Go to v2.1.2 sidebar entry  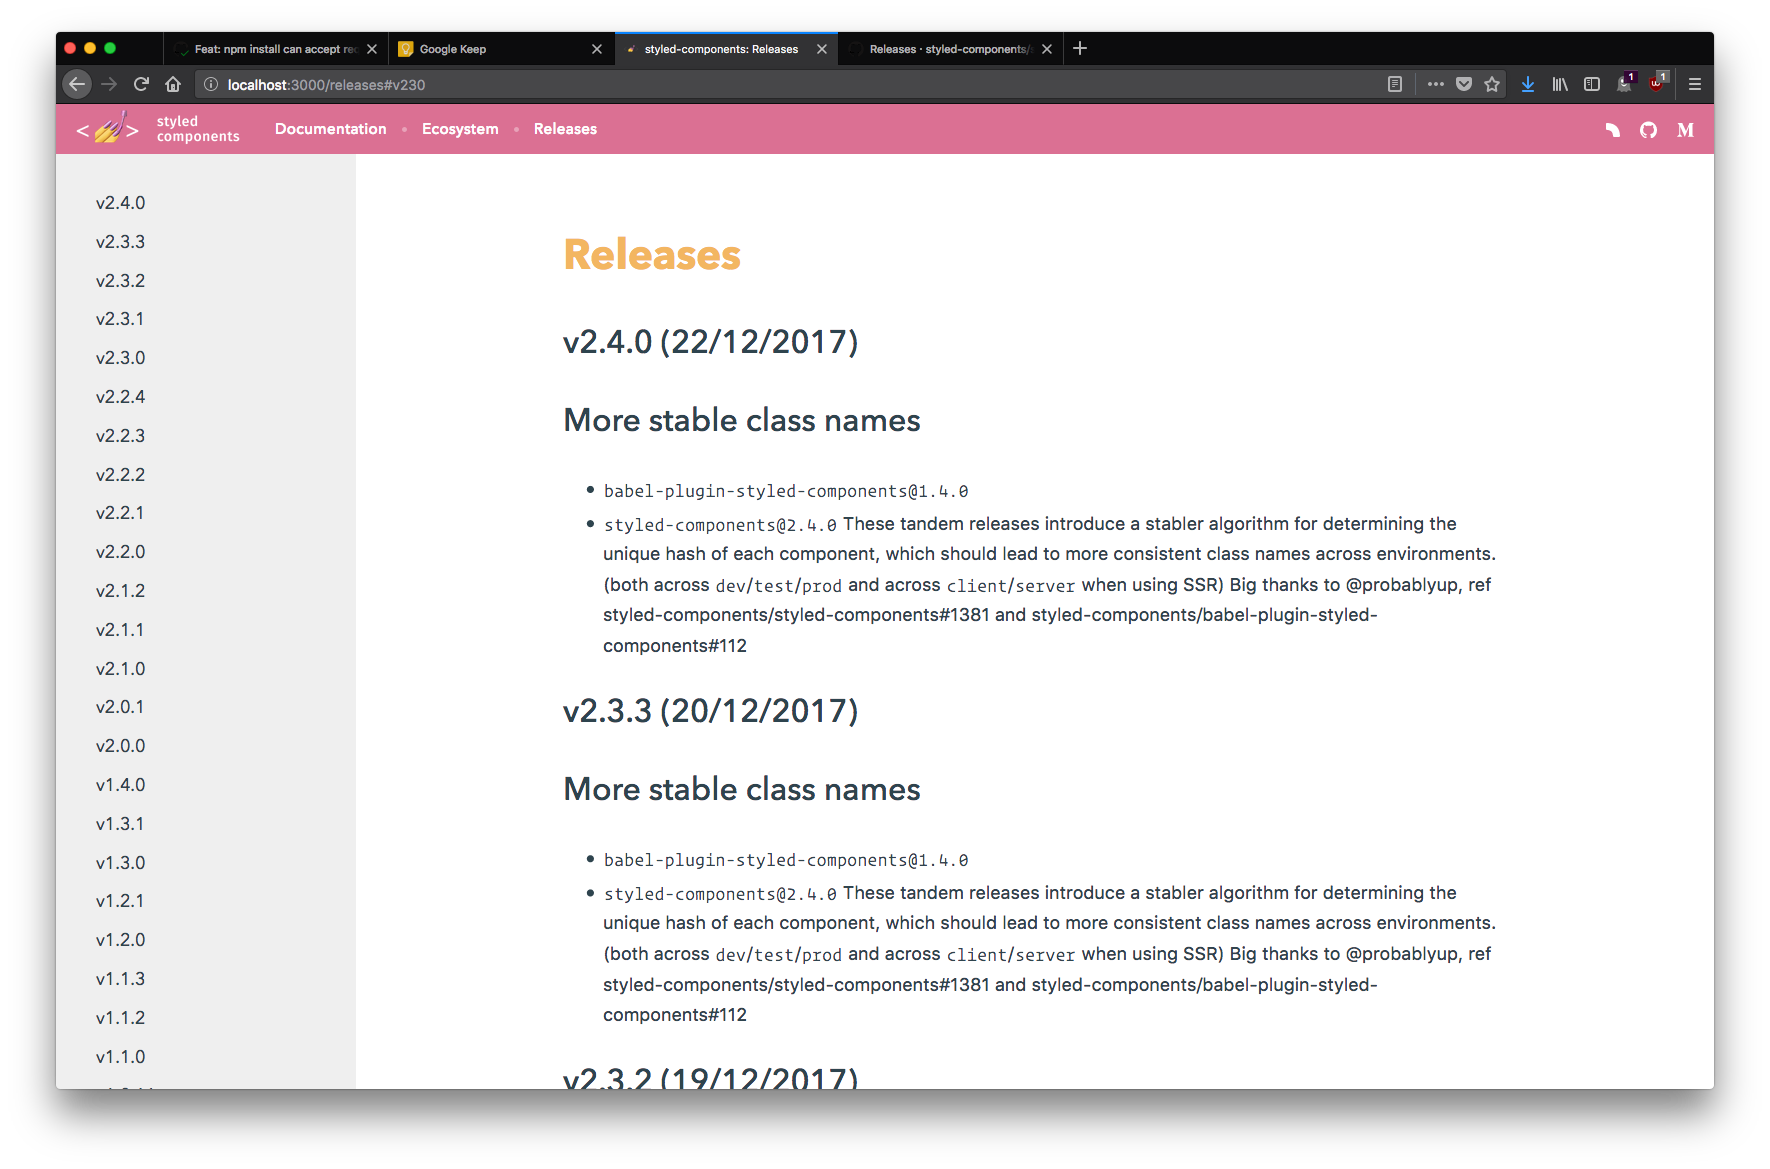[120, 591]
